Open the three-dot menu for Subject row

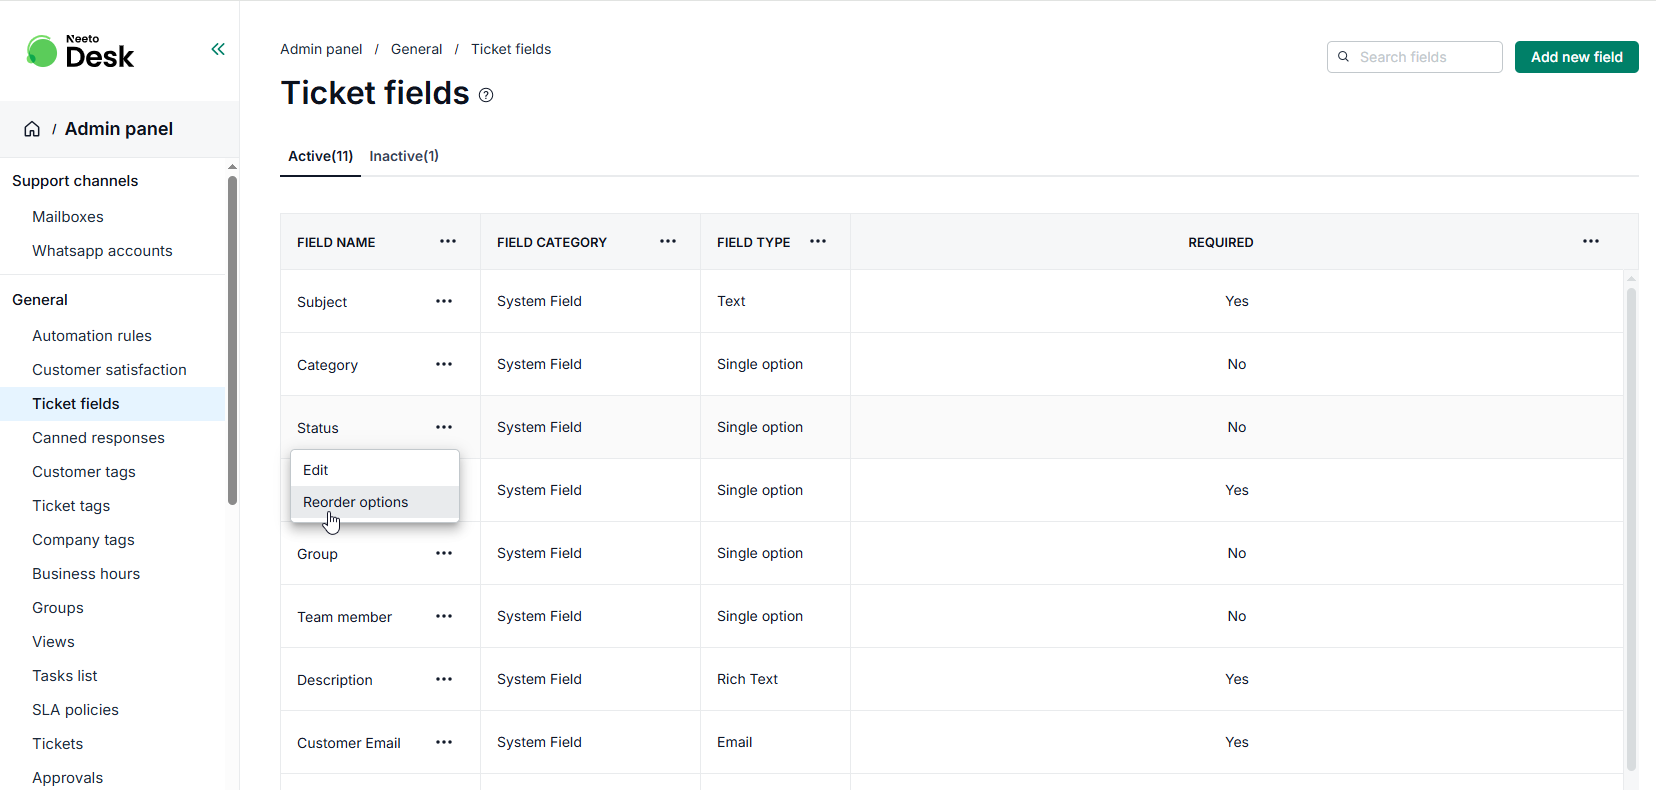[444, 301]
